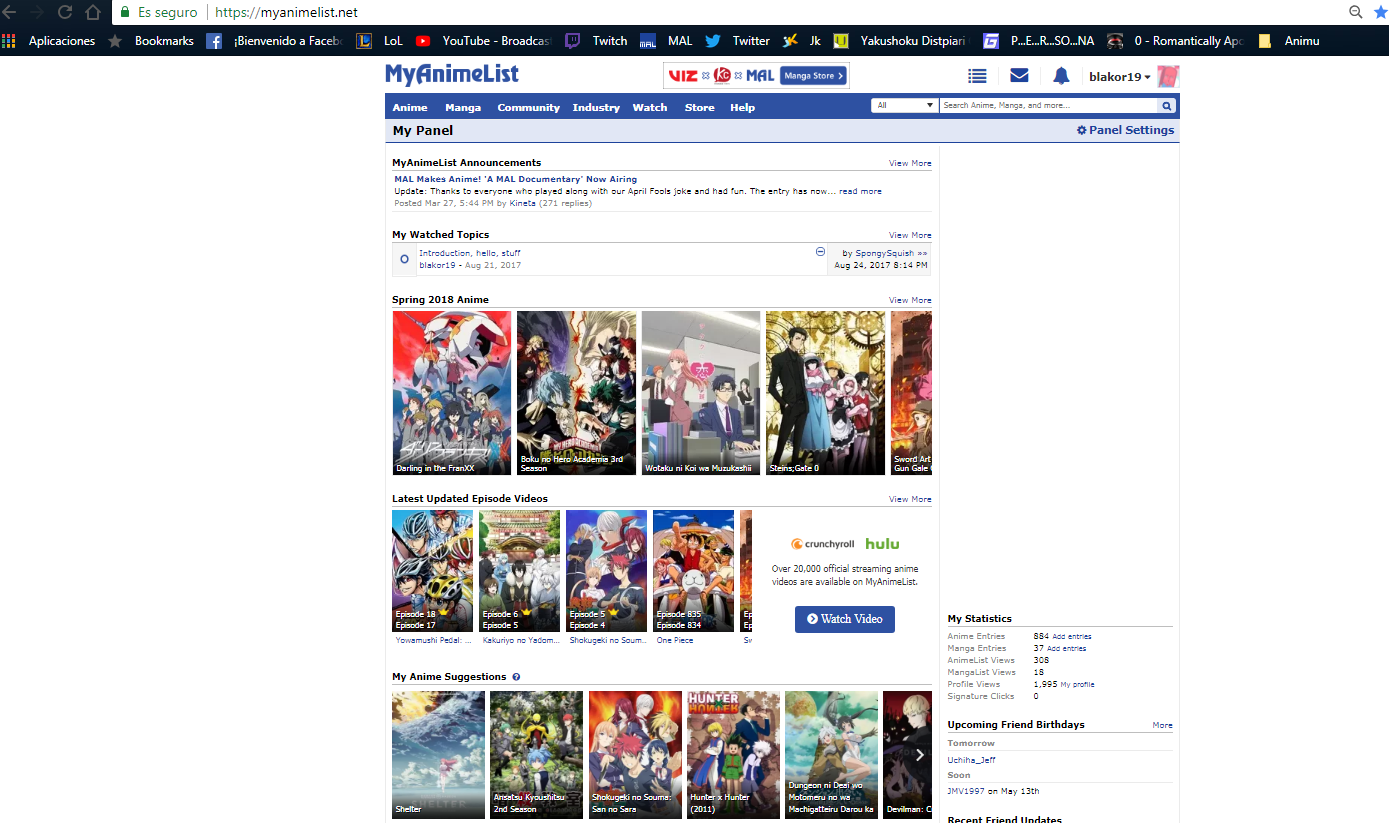Open Wotaku ni Koi wa Muzukashii poster
The height and width of the screenshot is (823, 1389).
click(x=701, y=392)
